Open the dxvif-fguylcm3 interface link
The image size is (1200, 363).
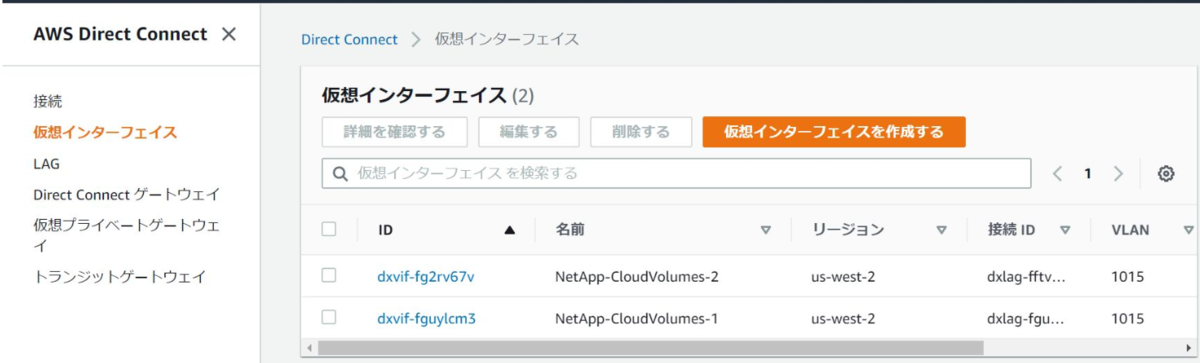click(426, 319)
